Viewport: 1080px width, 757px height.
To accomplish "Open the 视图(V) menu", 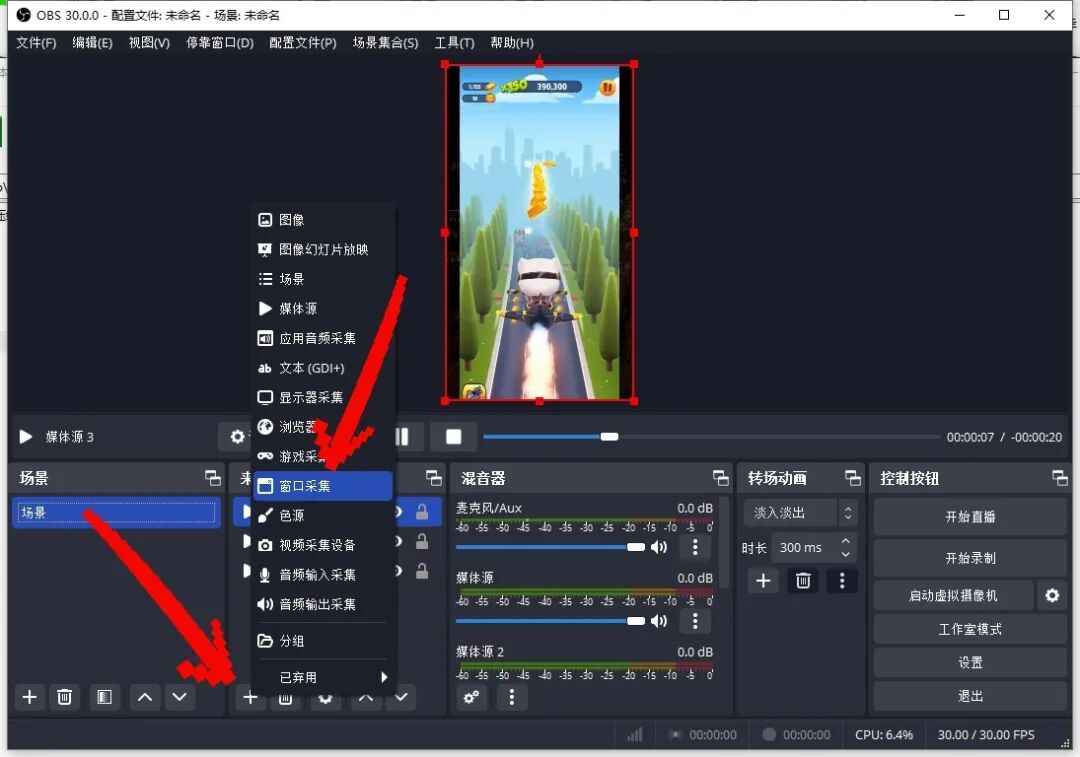I will click(x=149, y=43).
